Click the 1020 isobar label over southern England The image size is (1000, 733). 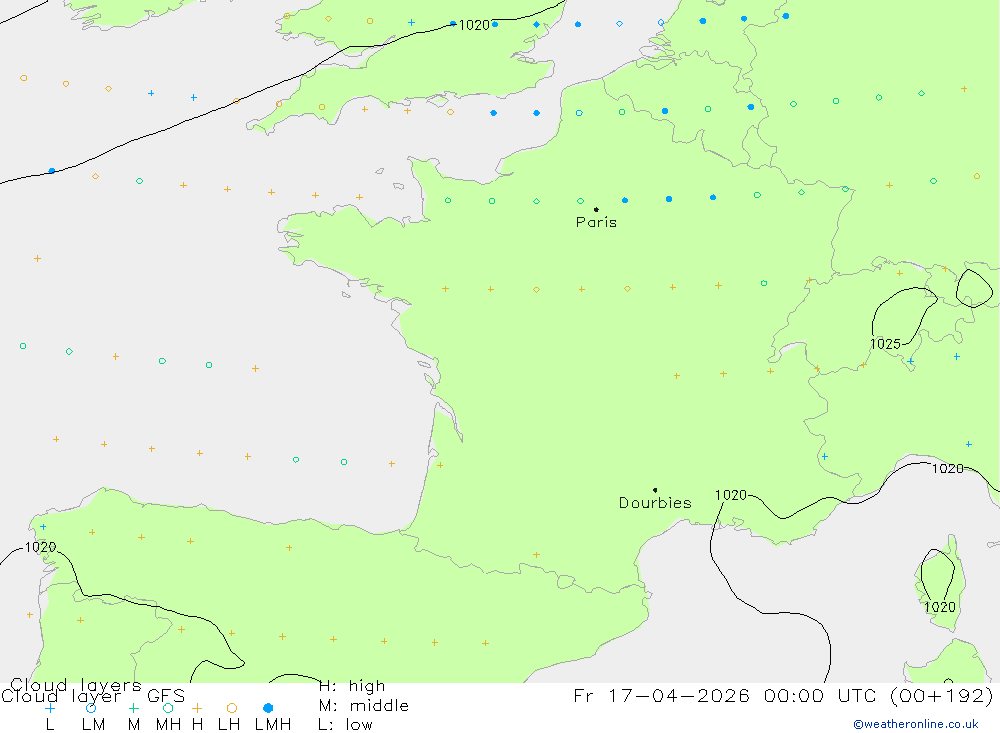pos(474,25)
